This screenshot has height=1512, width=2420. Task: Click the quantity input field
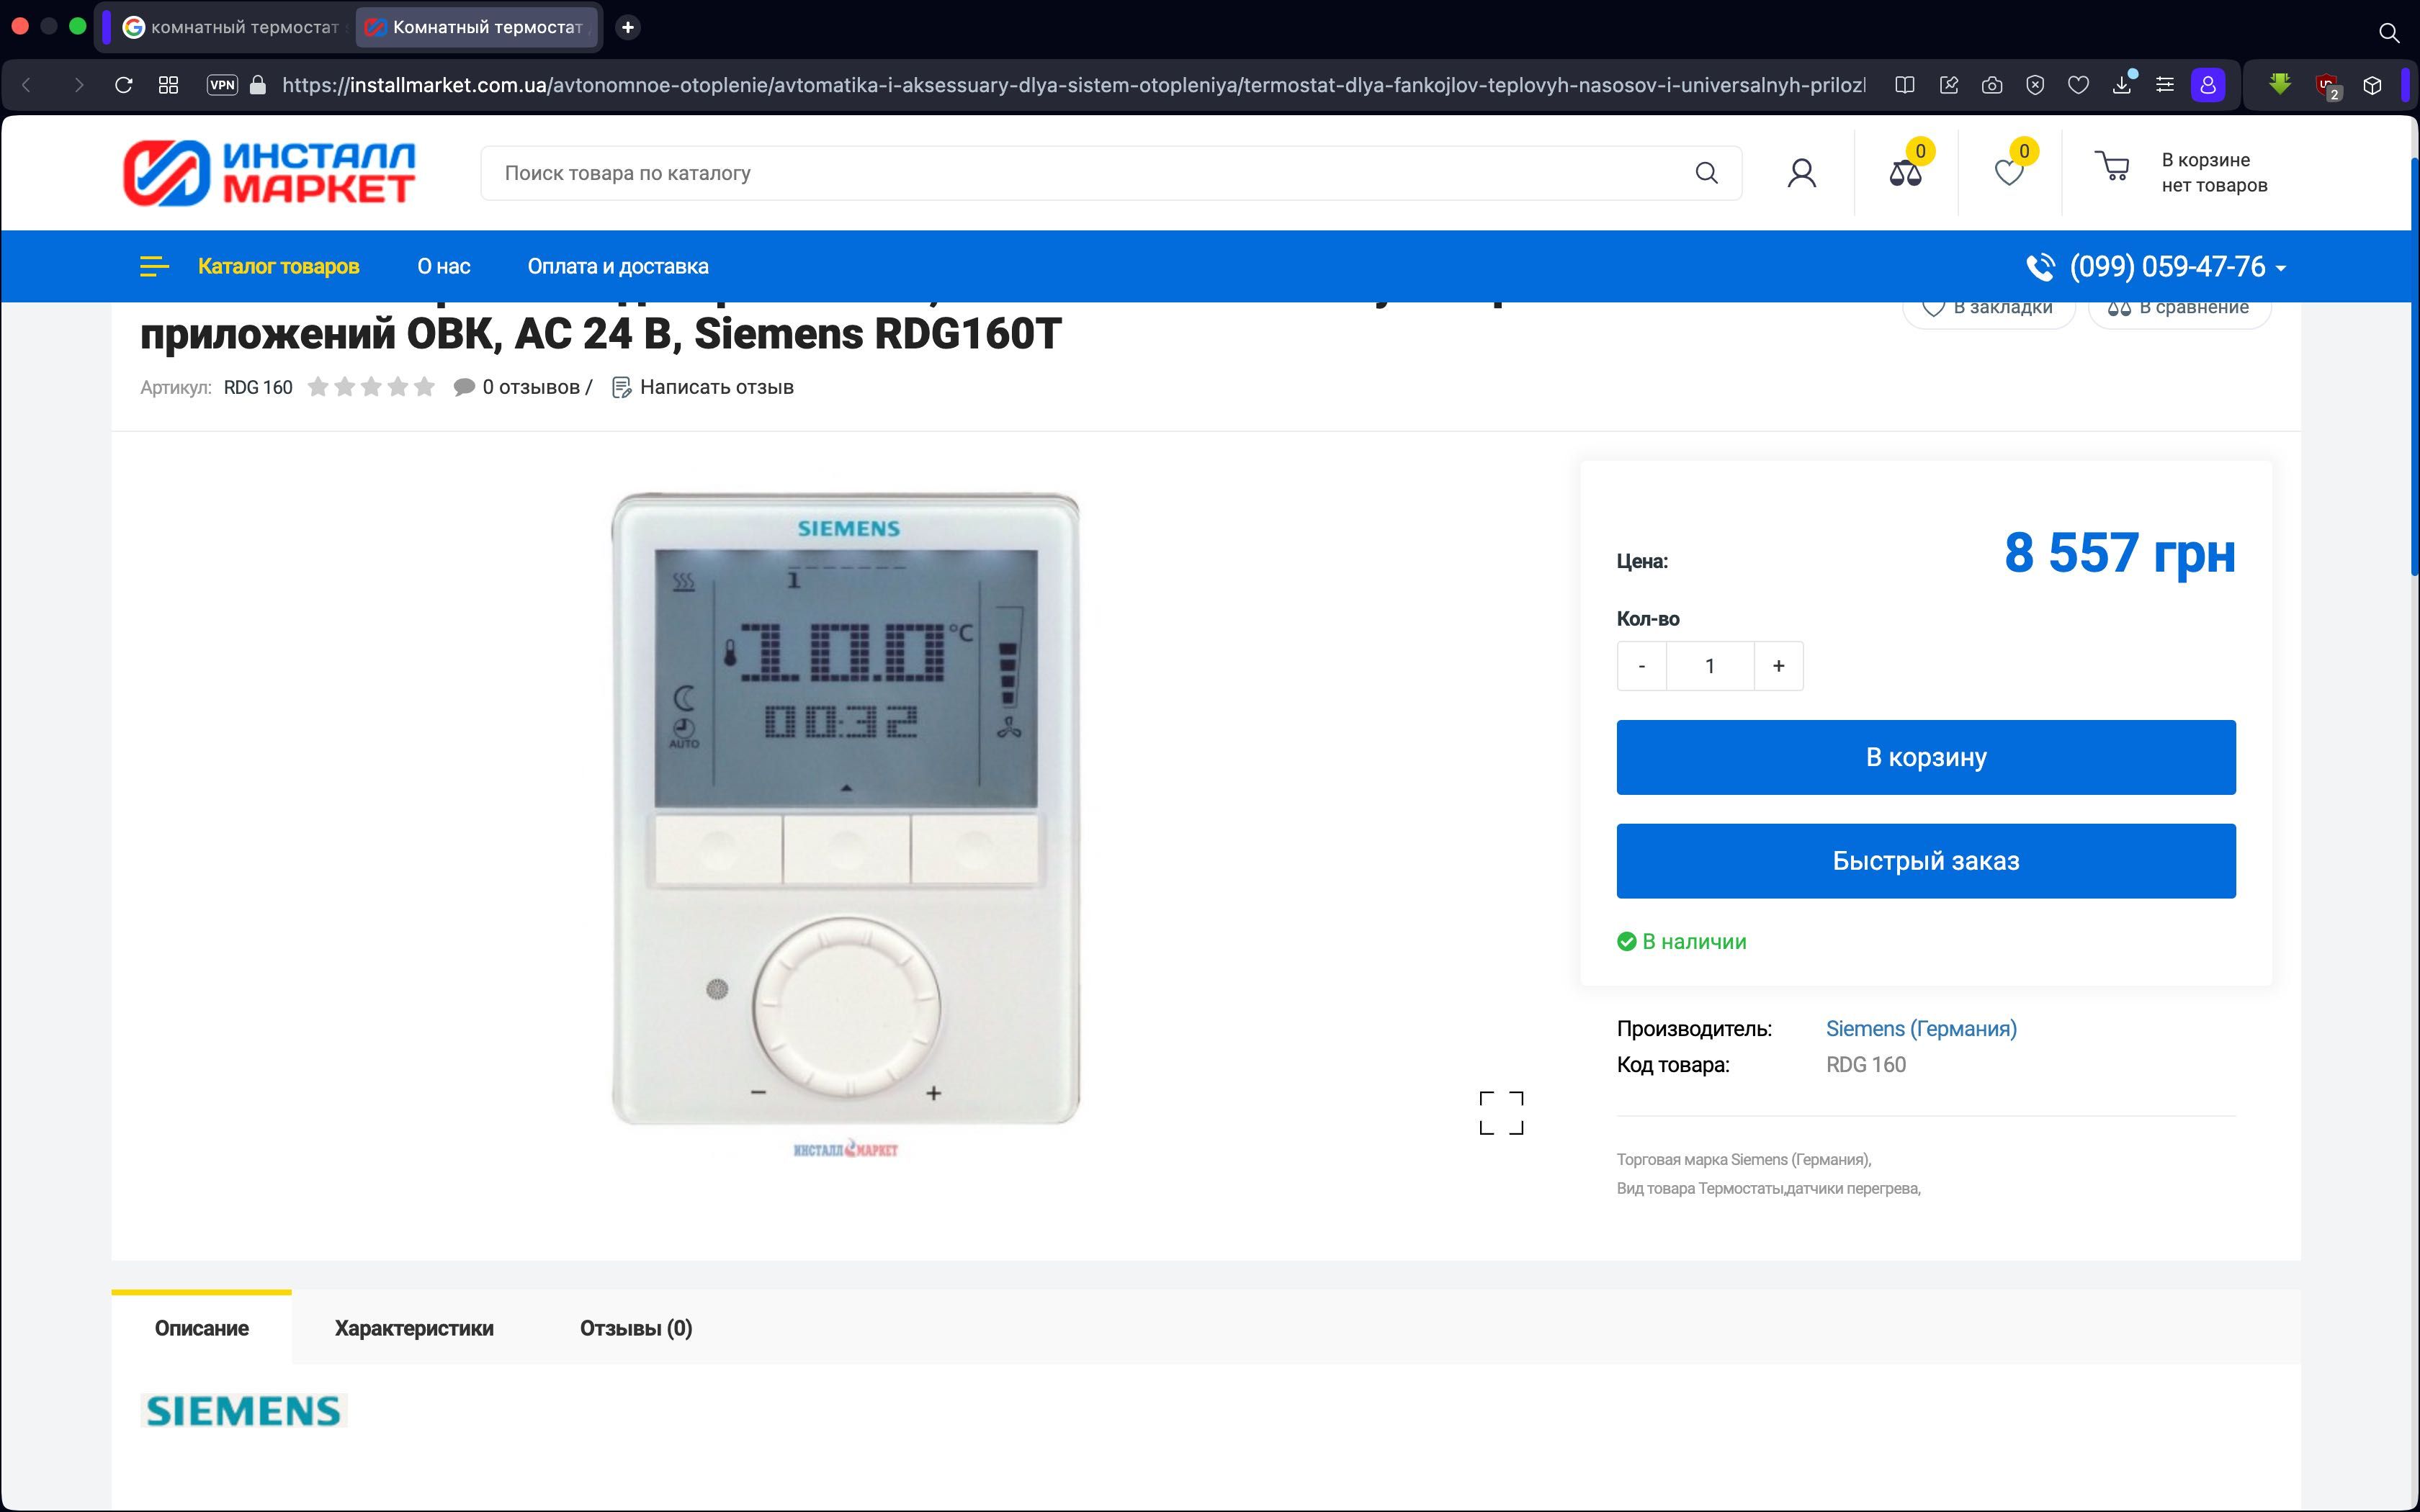tap(1710, 666)
